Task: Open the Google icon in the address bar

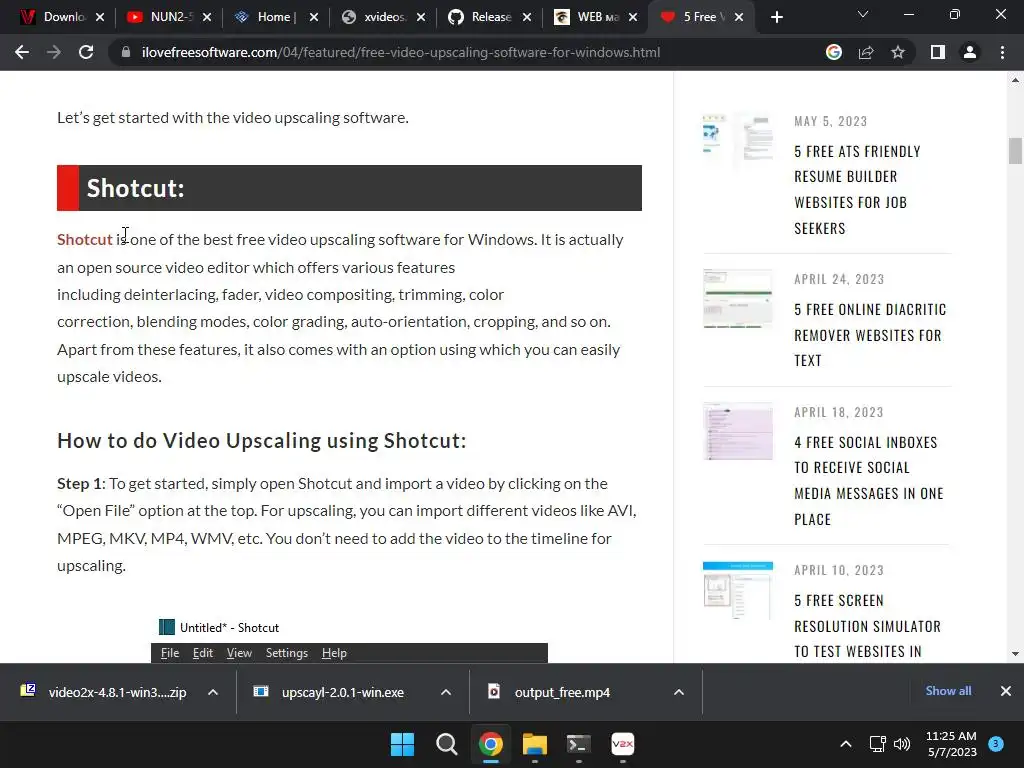Action: (833, 52)
